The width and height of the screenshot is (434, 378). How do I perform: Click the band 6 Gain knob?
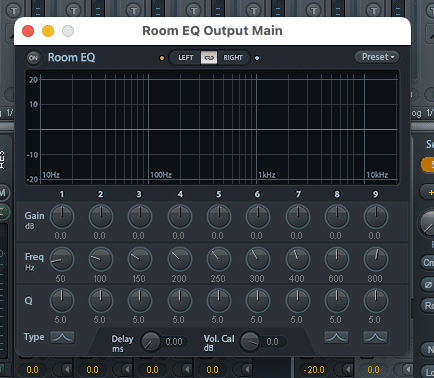click(258, 216)
